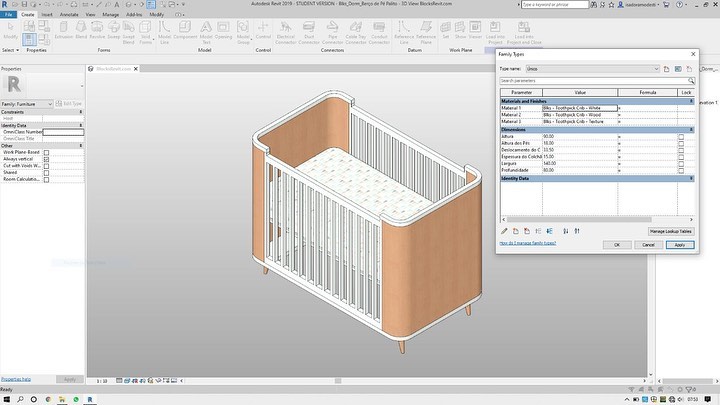Image resolution: width=720 pixels, height=405 pixels.
Task: Click the delete parameter icon
Action: coord(527,231)
